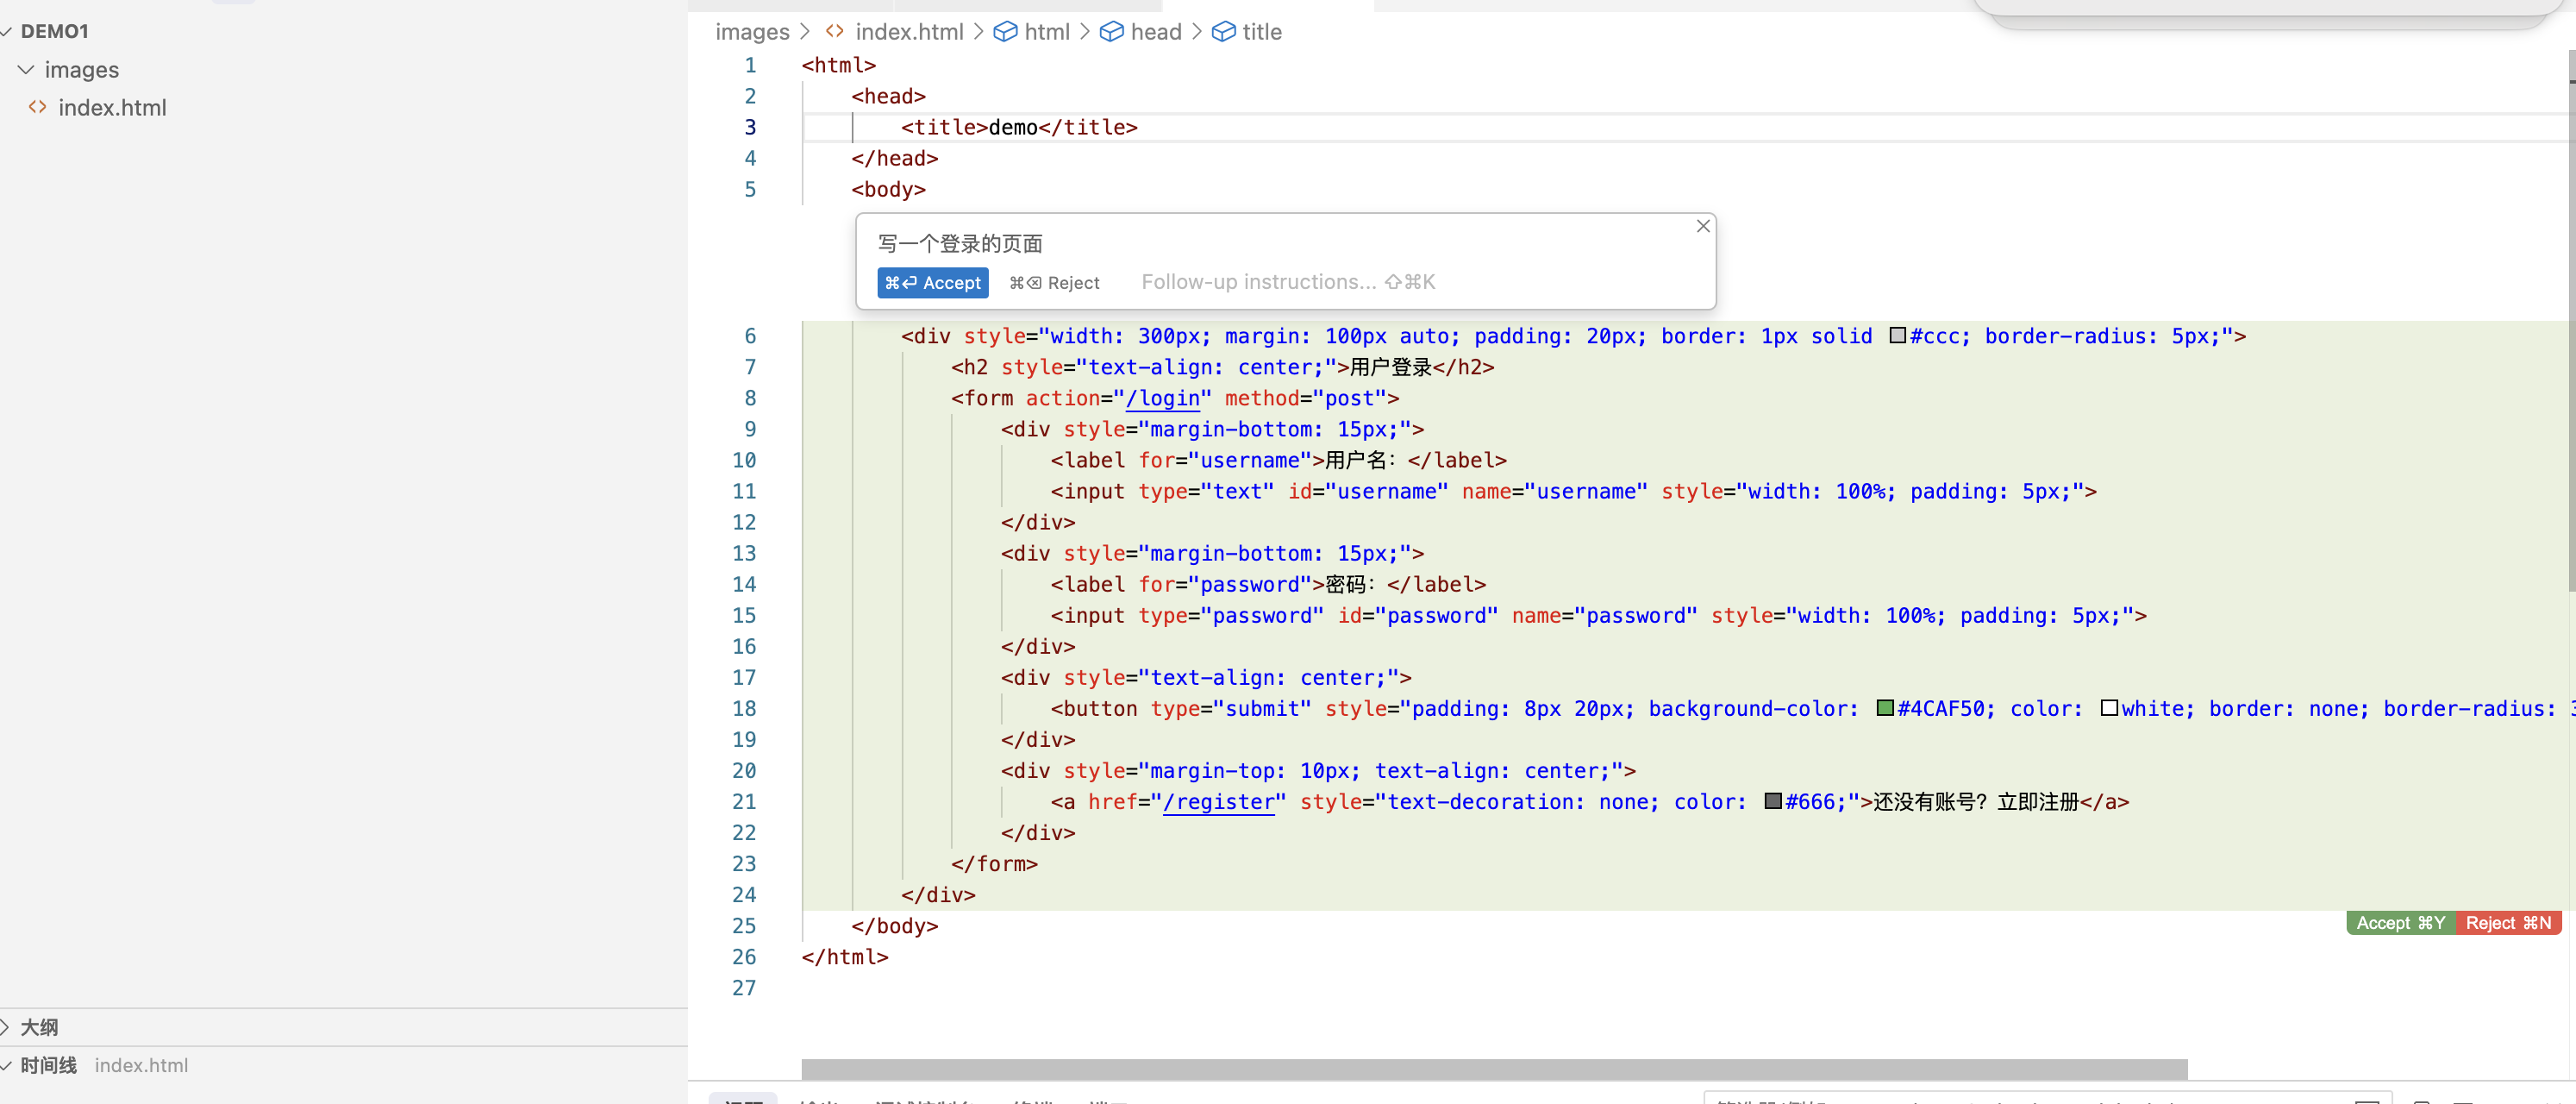Click the head symbol icon in the breadcrumb
This screenshot has width=2576, height=1104.
click(x=1111, y=31)
